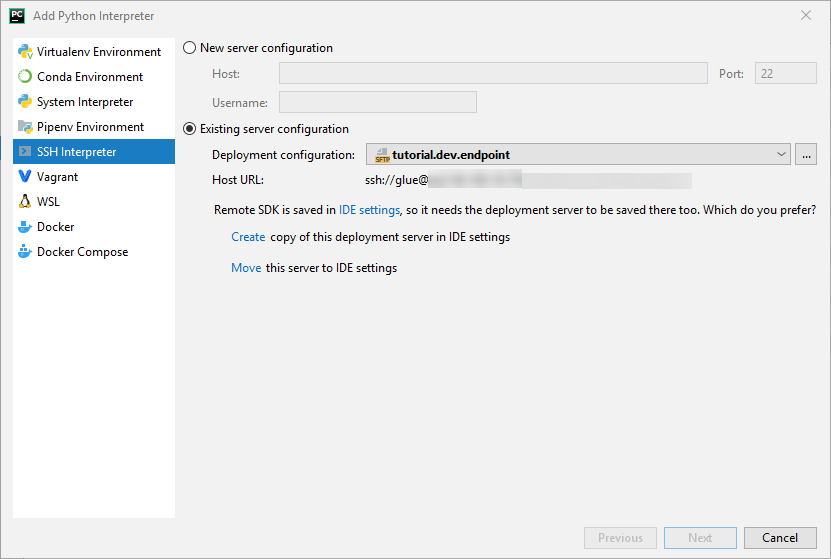This screenshot has width=831, height=559.
Task: Click the dropdown arrow beside tutorial.dev.endpoint
Action: tap(781, 155)
